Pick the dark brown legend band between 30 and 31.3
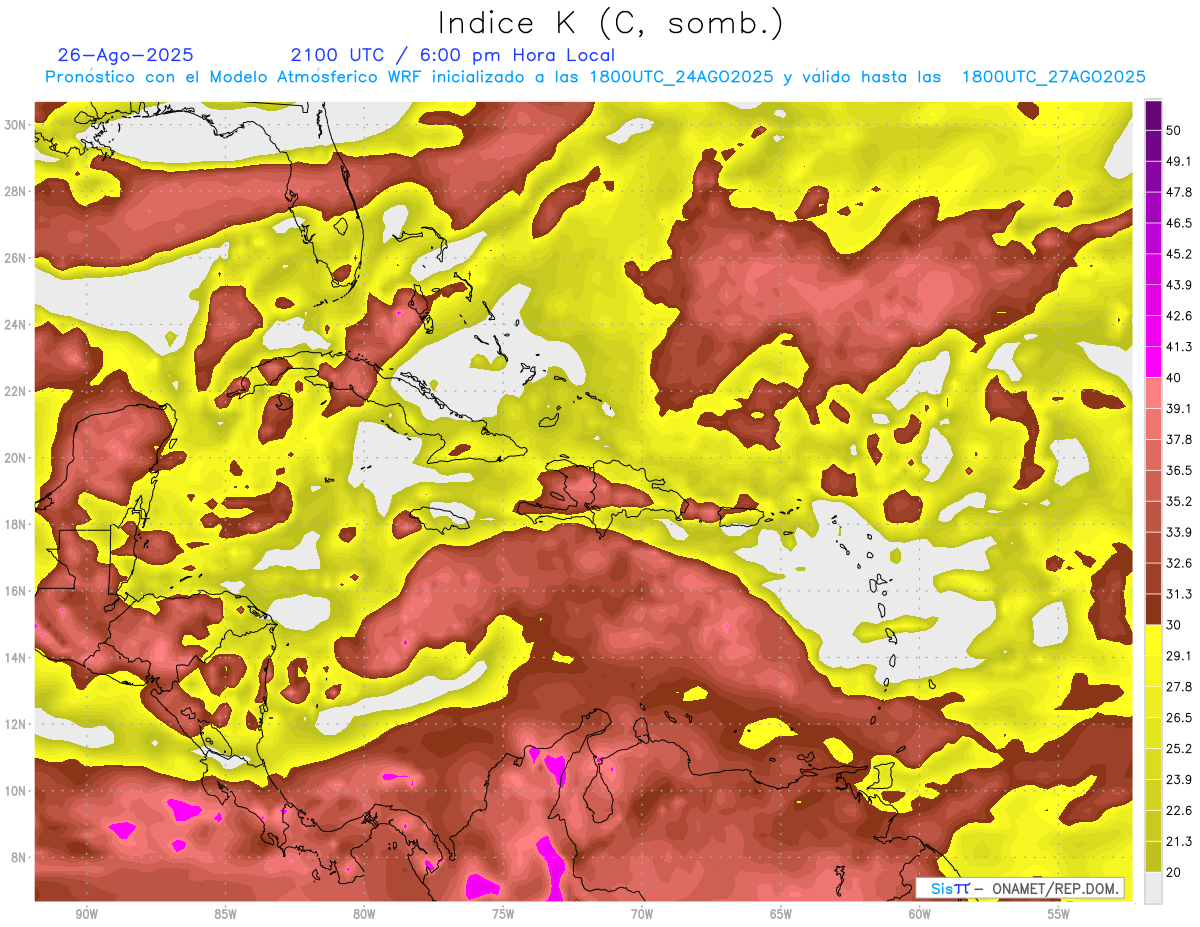The image size is (1200, 927). (x=1153, y=609)
